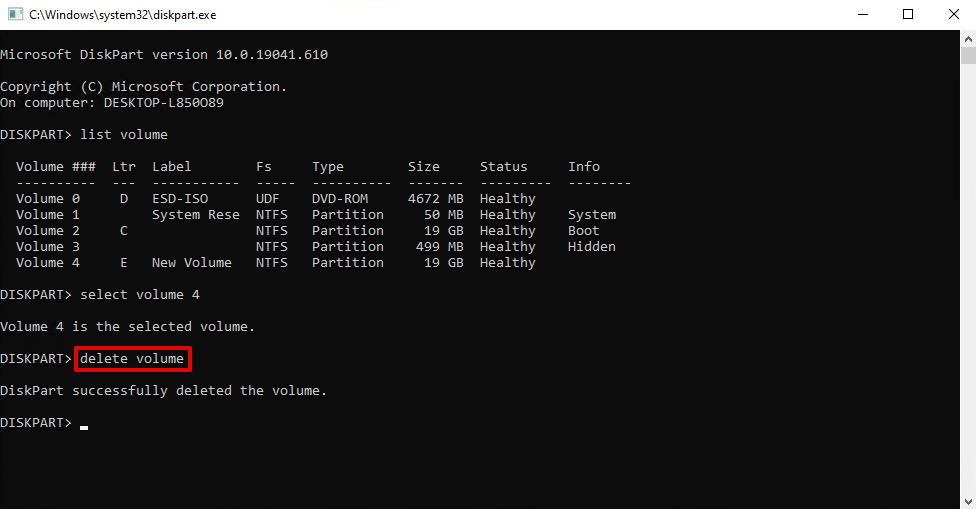Click the 'Info' column header
Image resolution: width=976 pixels, height=509 pixels.
point(584,167)
